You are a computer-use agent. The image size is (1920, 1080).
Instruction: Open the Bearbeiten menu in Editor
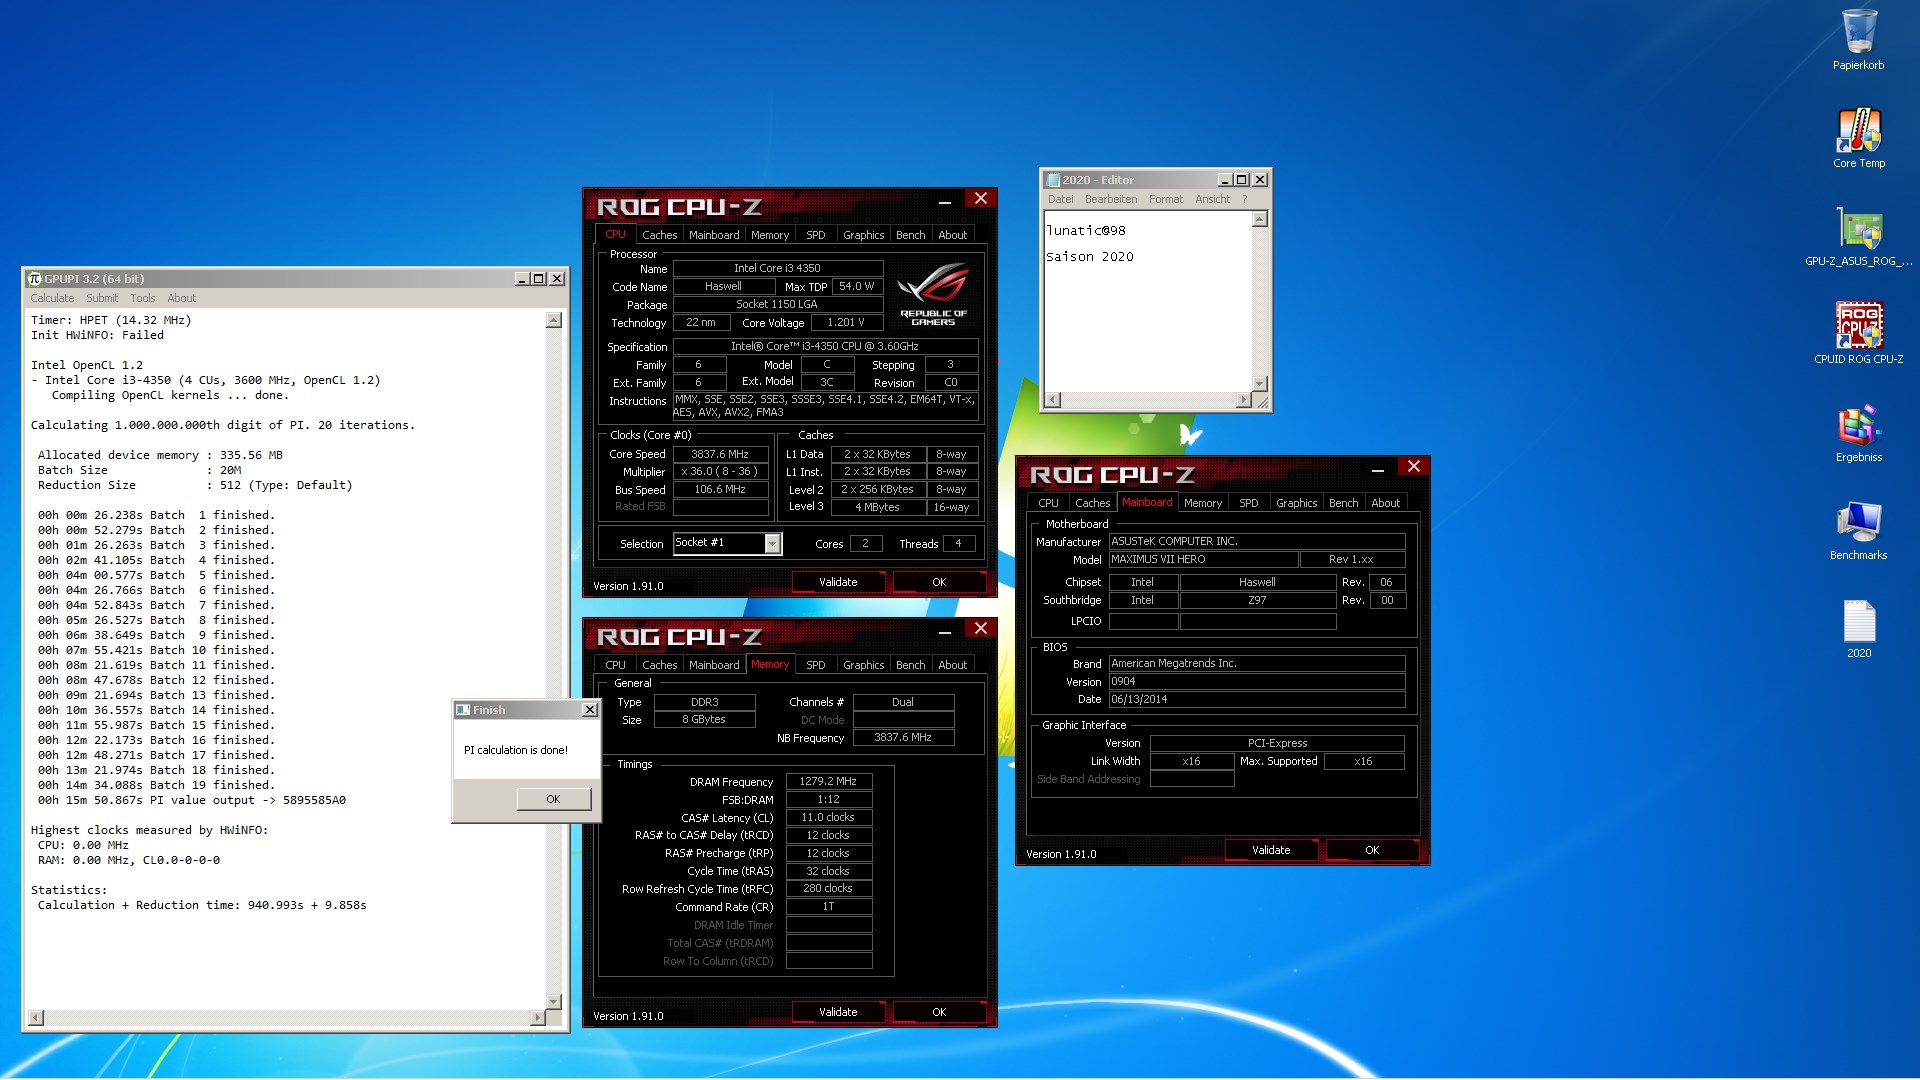pyautogui.click(x=1111, y=199)
